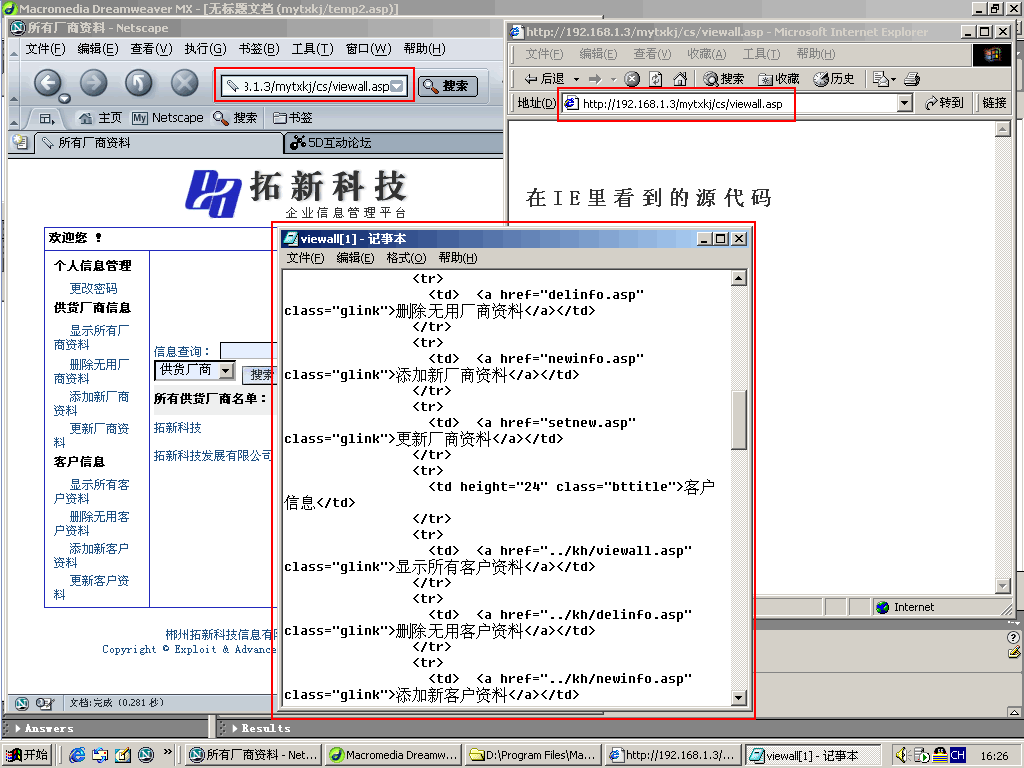
Task: Click CH input language tray indicator
Action: tap(957, 755)
